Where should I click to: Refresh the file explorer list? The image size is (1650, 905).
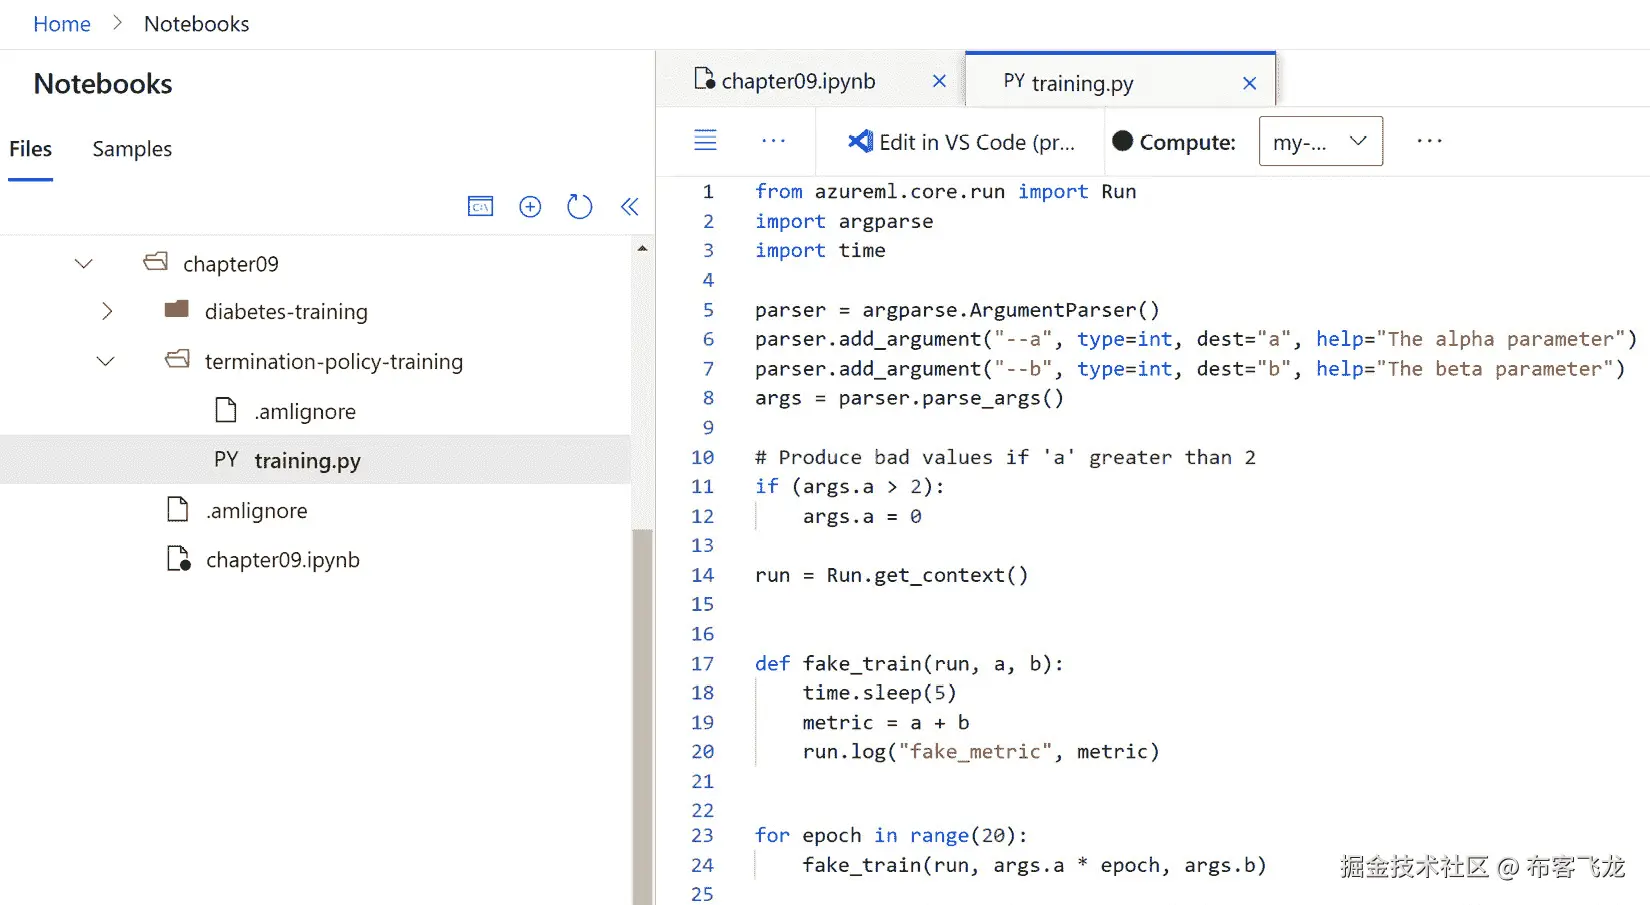point(580,207)
